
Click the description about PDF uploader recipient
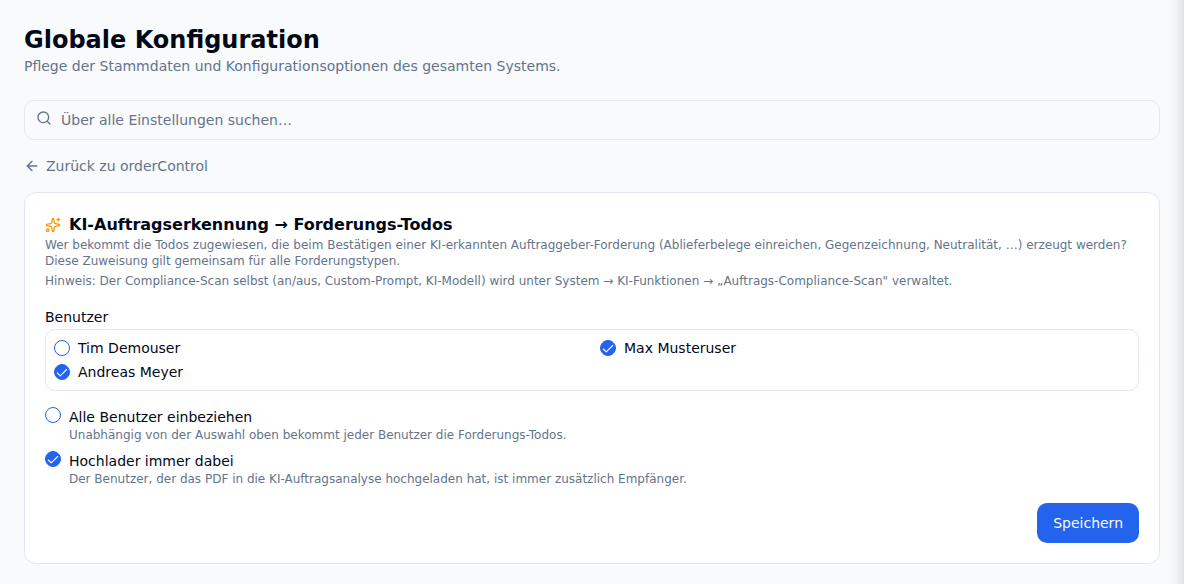(378, 479)
